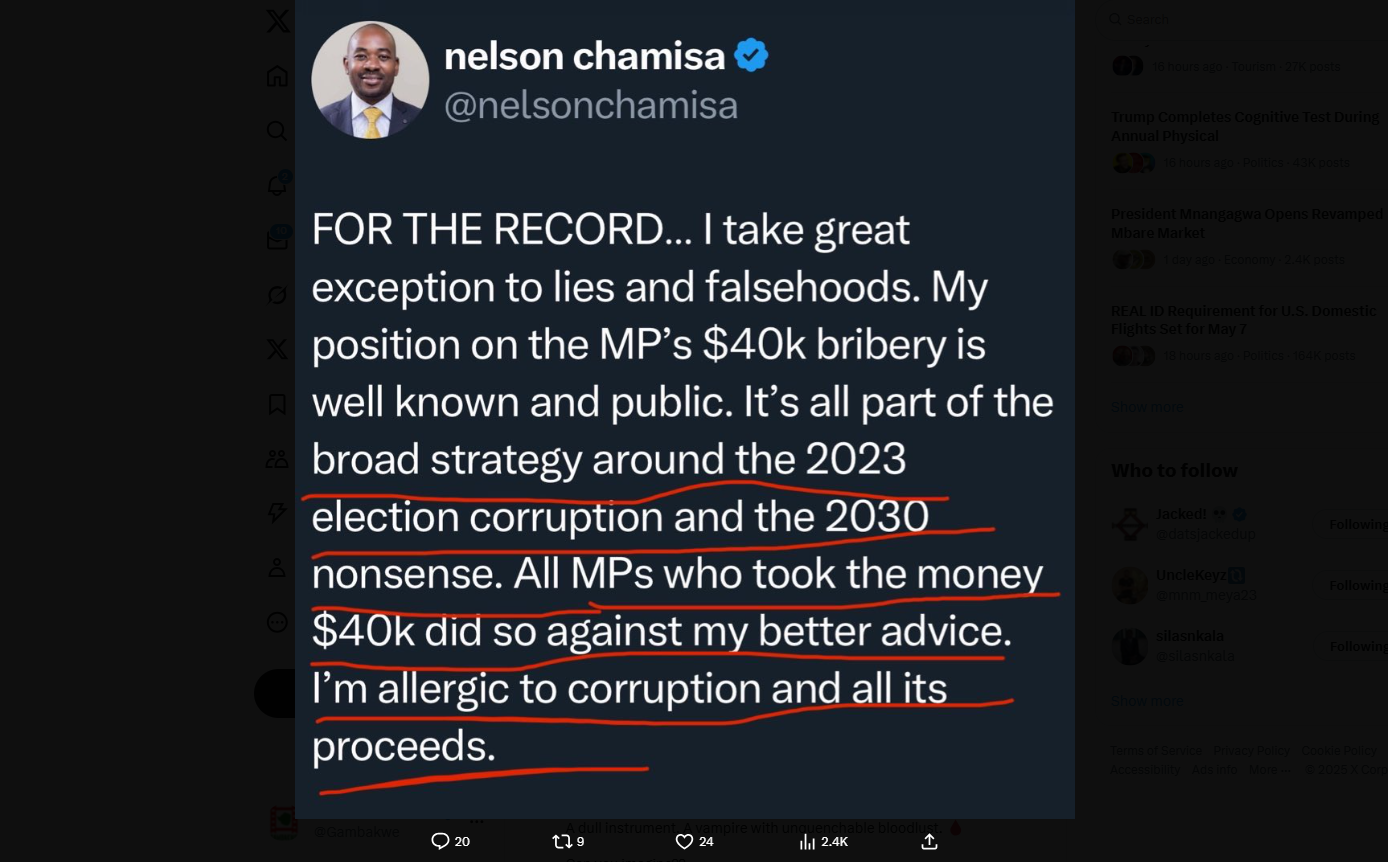Expand Who to follow Show more

[x=1146, y=701]
